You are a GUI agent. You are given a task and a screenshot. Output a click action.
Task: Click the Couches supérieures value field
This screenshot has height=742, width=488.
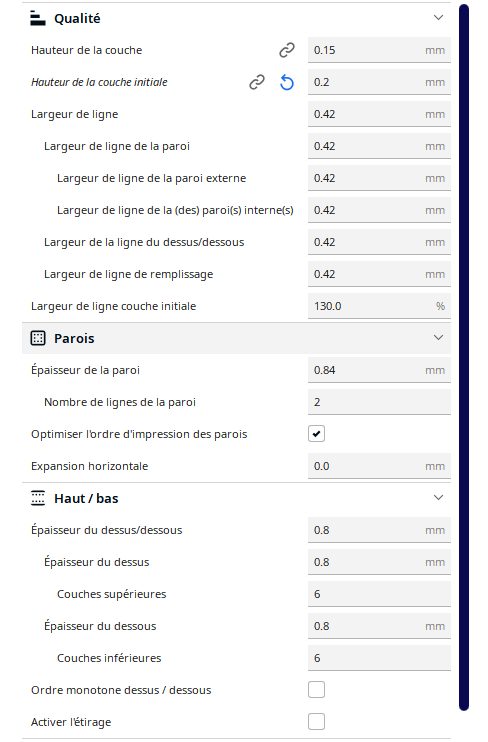pyautogui.click(x=379, y=594)
